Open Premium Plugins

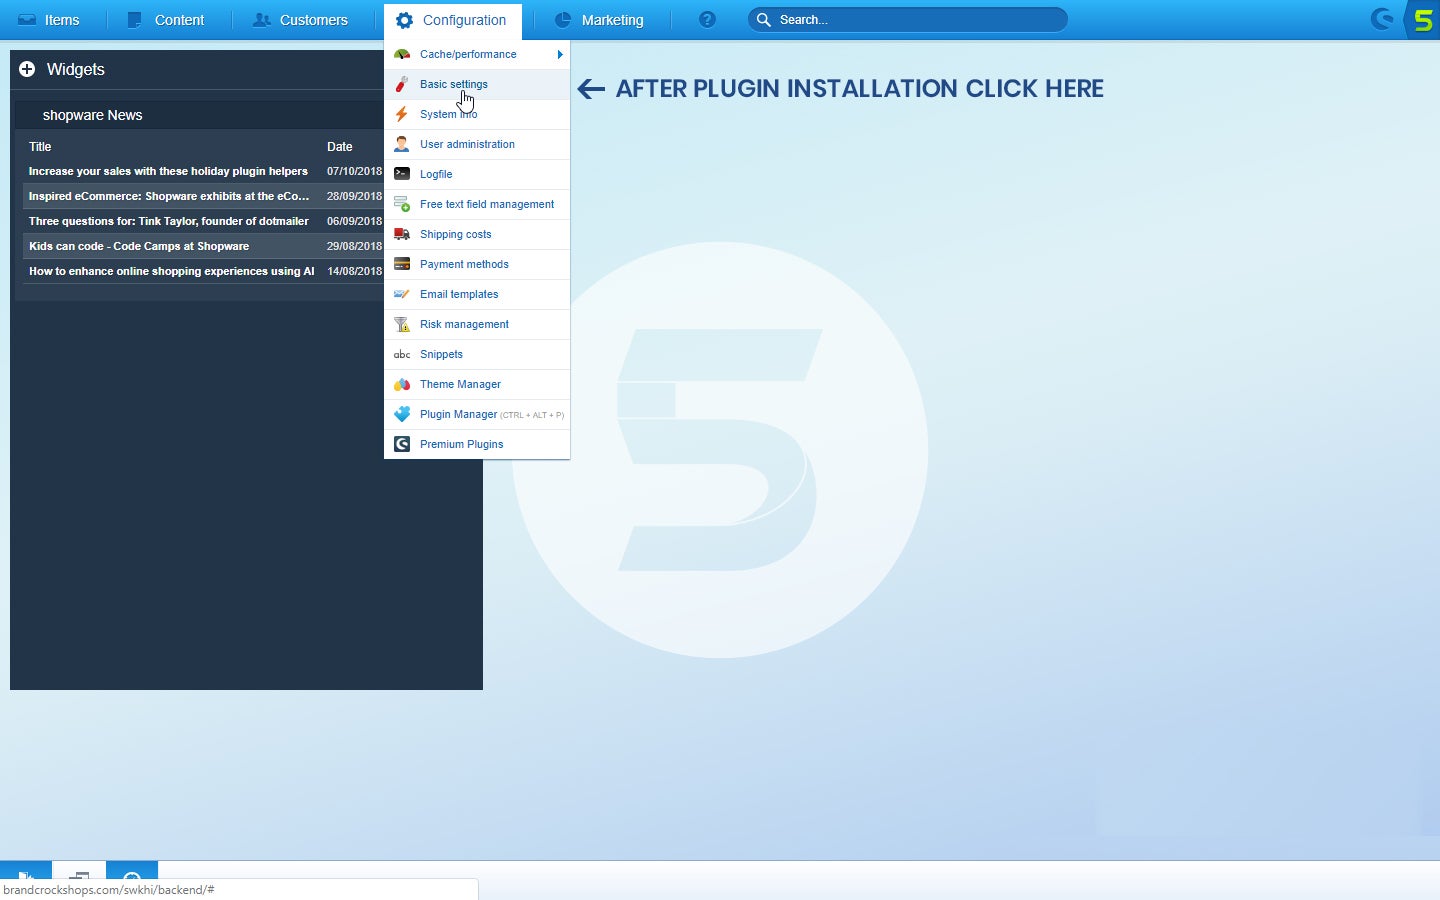pos(477,444)
